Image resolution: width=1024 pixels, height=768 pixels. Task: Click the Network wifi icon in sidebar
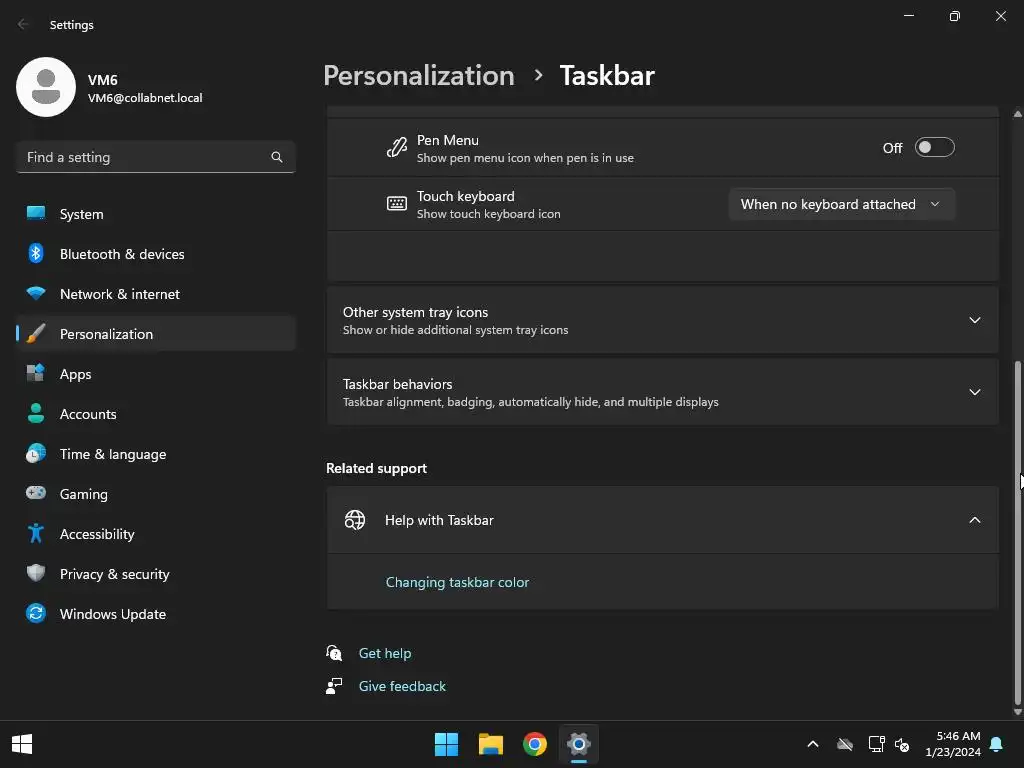click(36, 293)
